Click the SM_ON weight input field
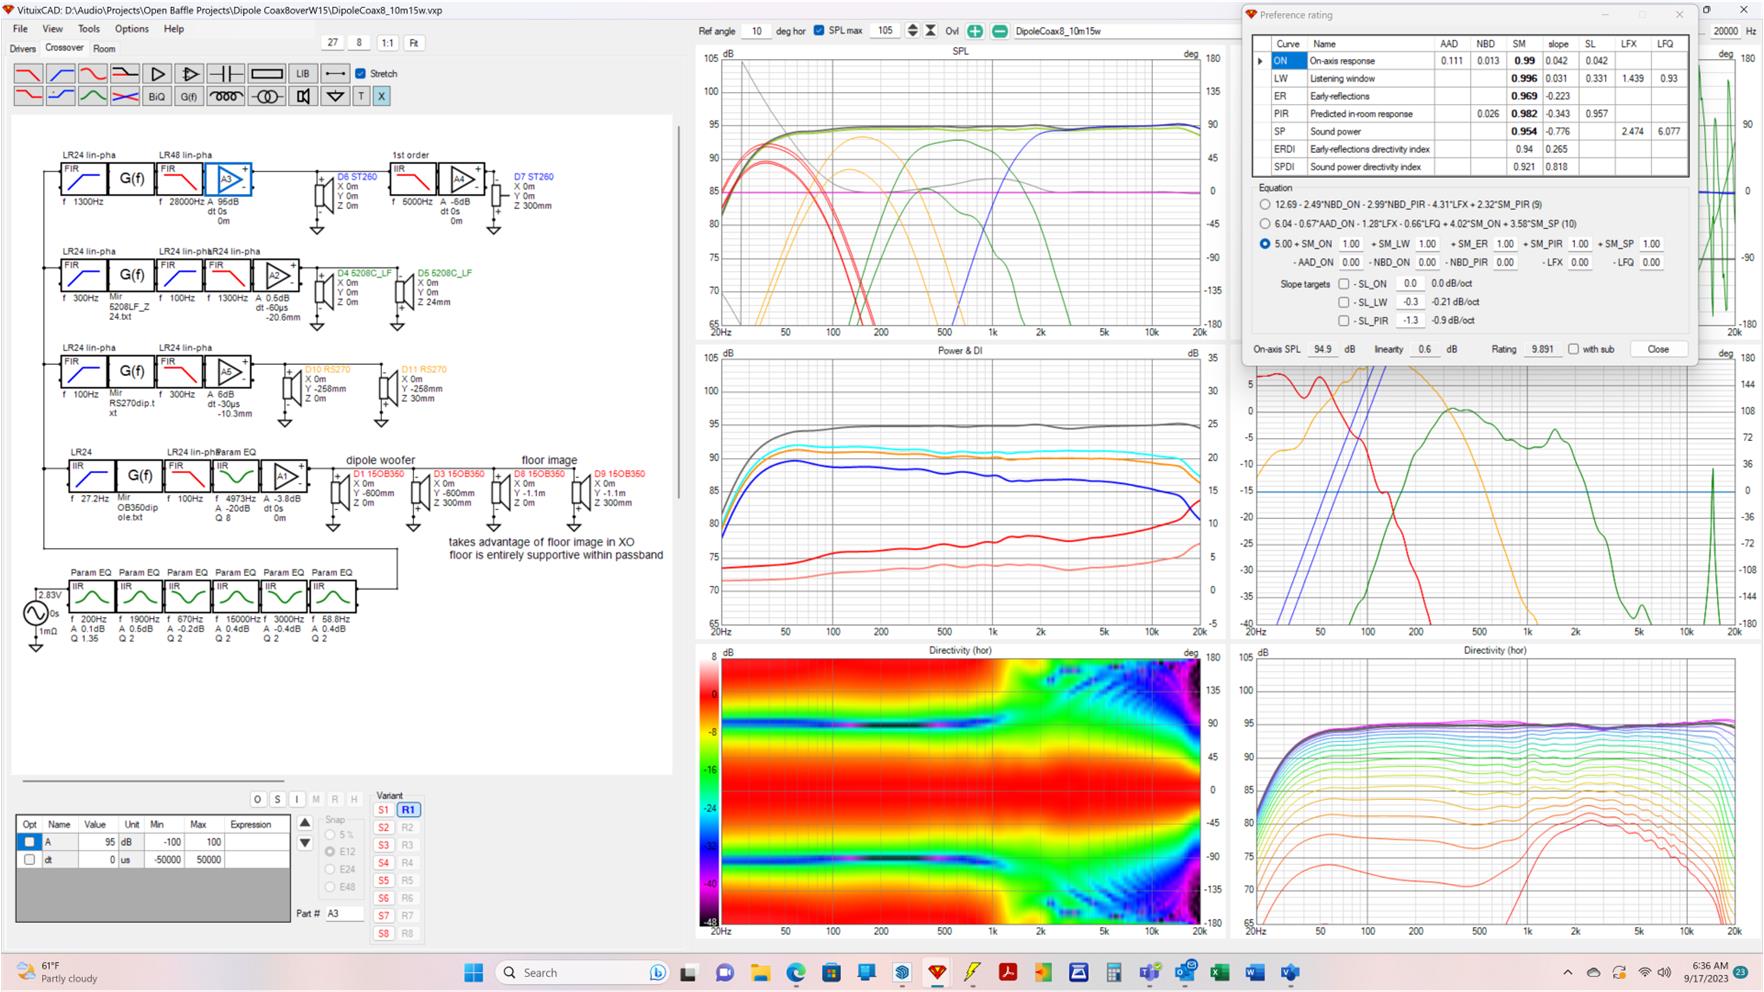The width and height of the screenshot is (1764, 992). coord(1350,244)
